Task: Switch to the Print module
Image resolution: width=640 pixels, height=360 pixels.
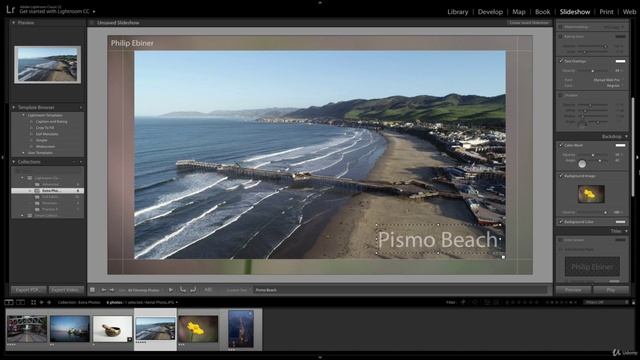Action: (606, 12)
